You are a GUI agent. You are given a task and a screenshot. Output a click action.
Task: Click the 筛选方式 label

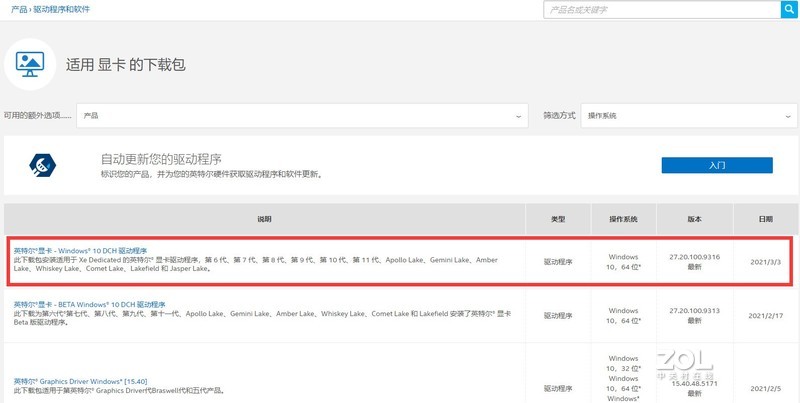click(x=559, y=116)
